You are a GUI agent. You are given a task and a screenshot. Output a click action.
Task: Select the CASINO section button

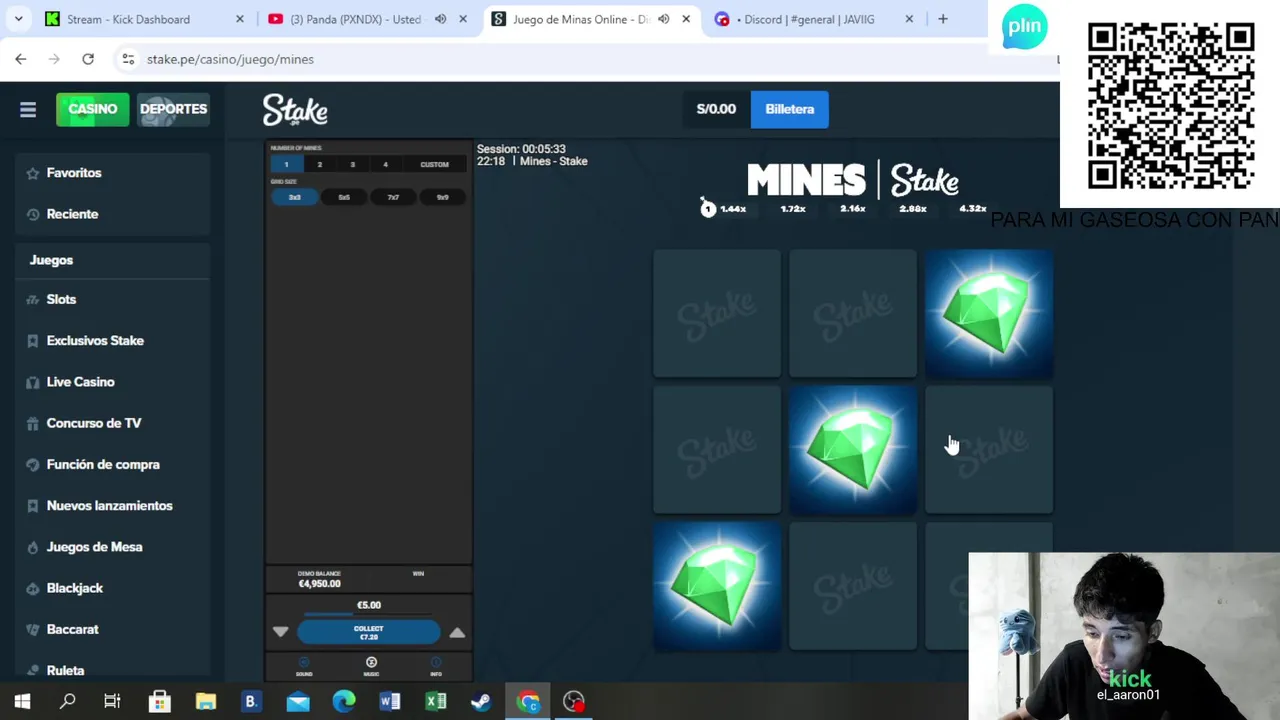coord(93,109)
